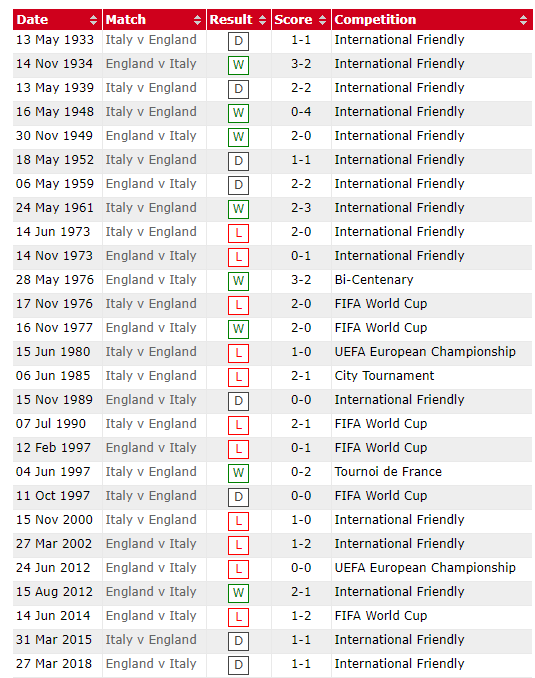Sort Competition column using its arrows
The width and height of the screenshot is (535, 678).
click(x=523, y=20)
